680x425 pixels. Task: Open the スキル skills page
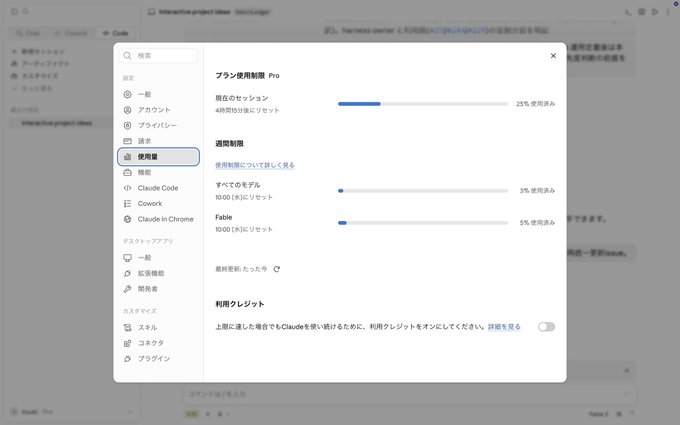coord(158,327)
